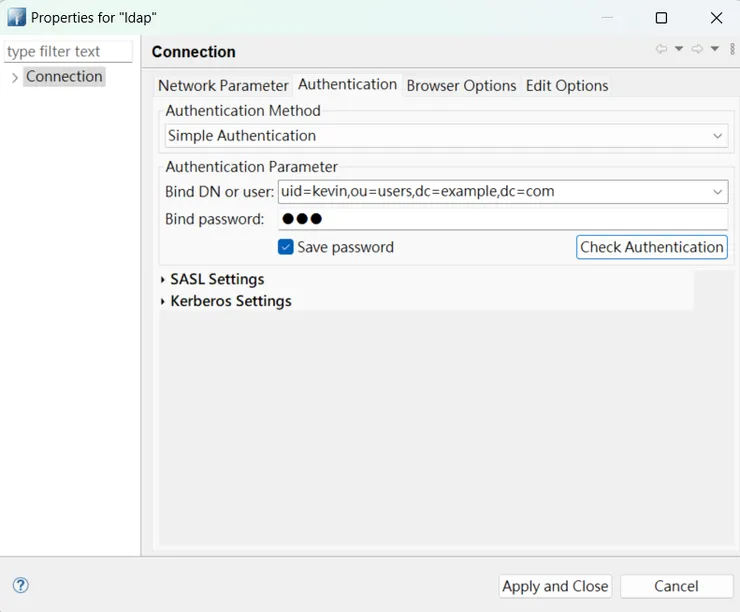The image size is (740, 612).
Task: Click the help question mark icon
Action: pos(20,586)
